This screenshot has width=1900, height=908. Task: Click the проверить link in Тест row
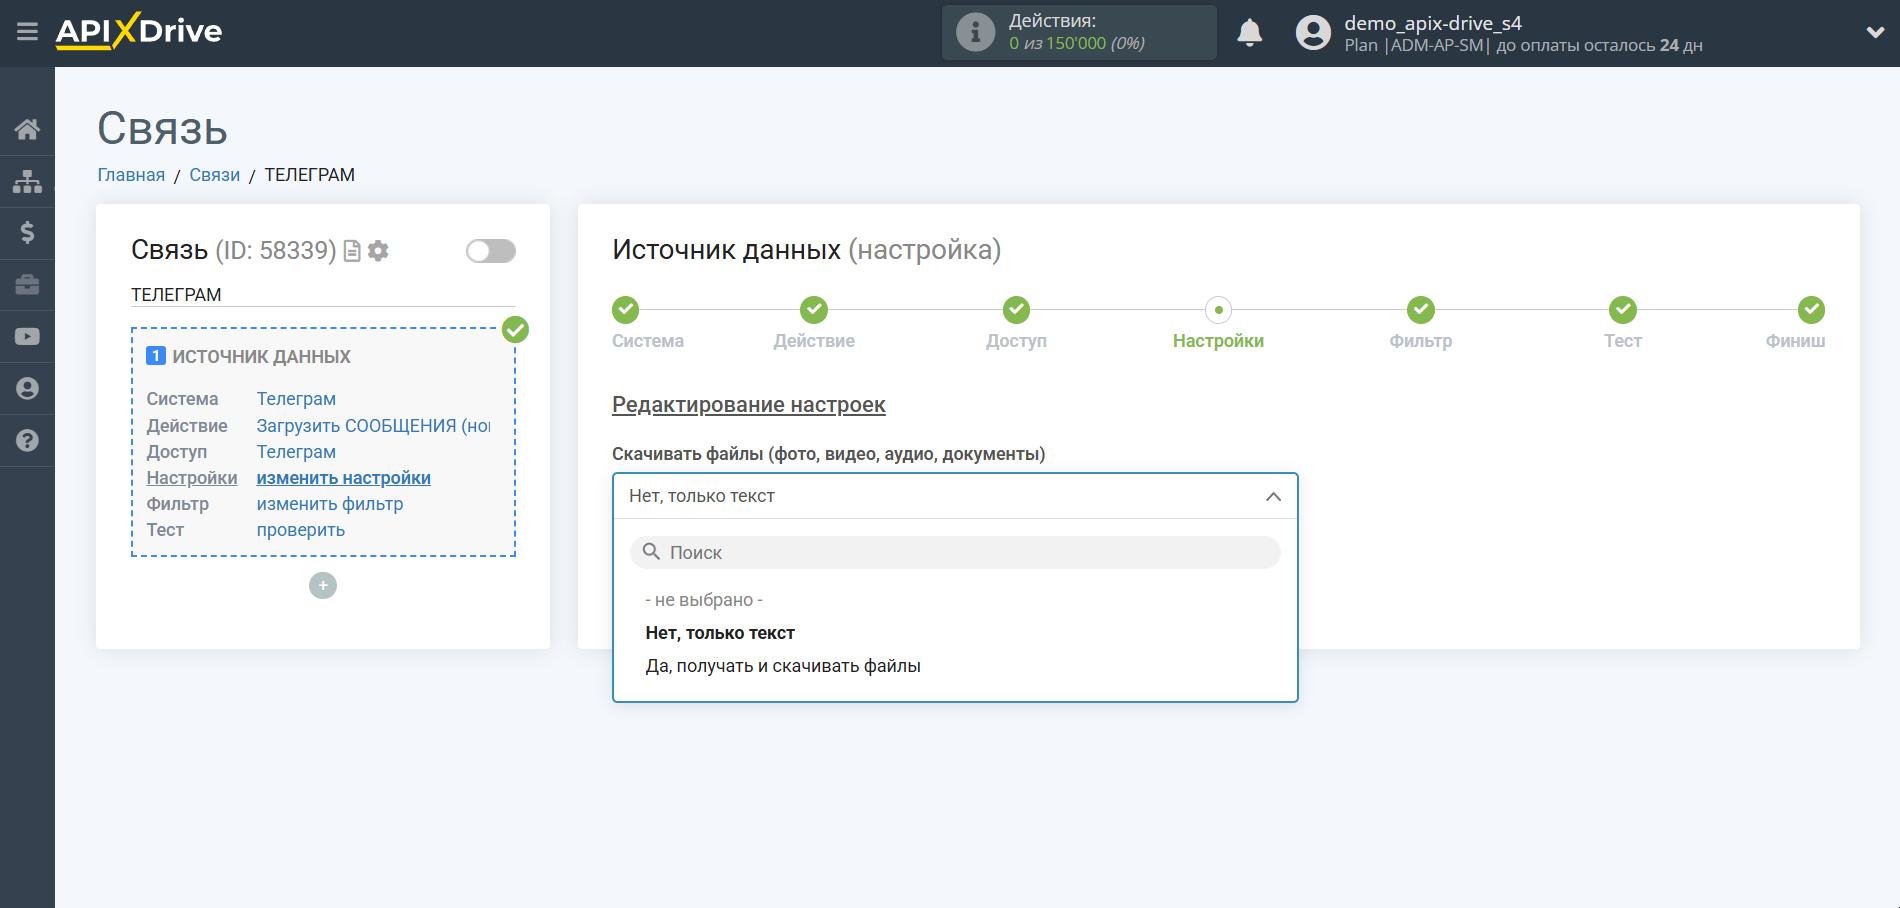tap(300, 529)
